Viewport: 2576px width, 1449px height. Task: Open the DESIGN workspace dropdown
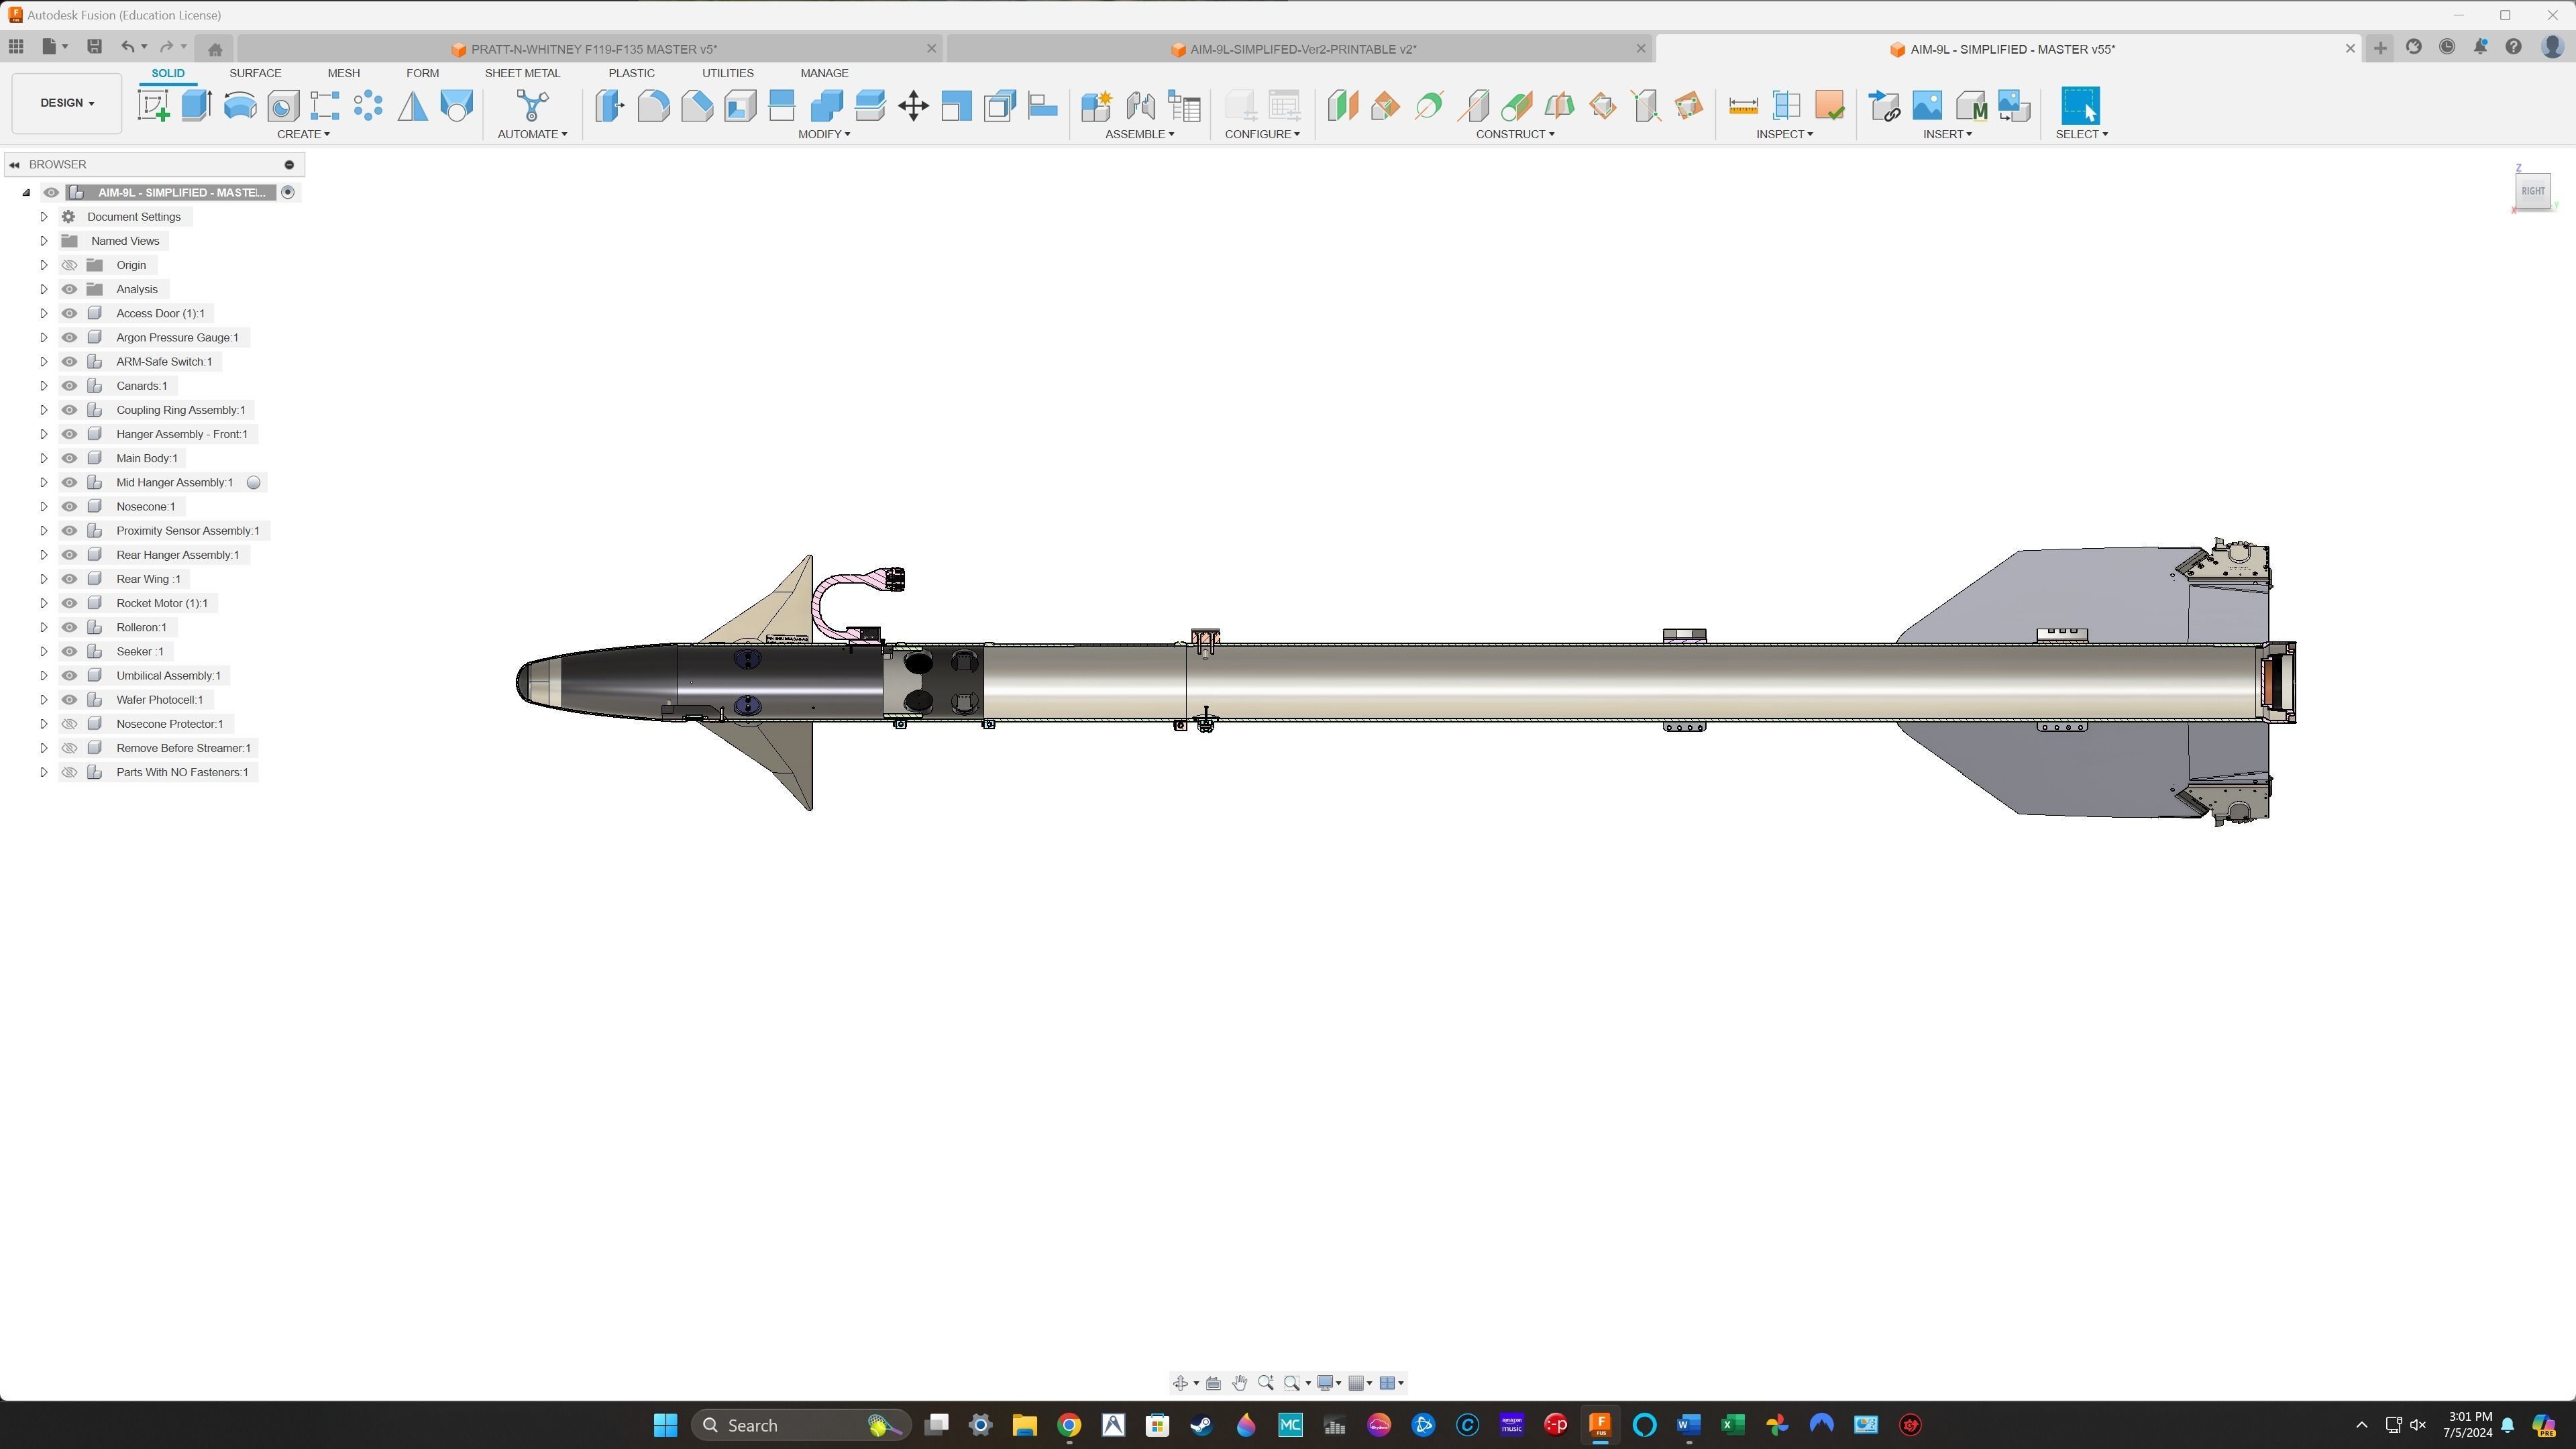point(67,103)
